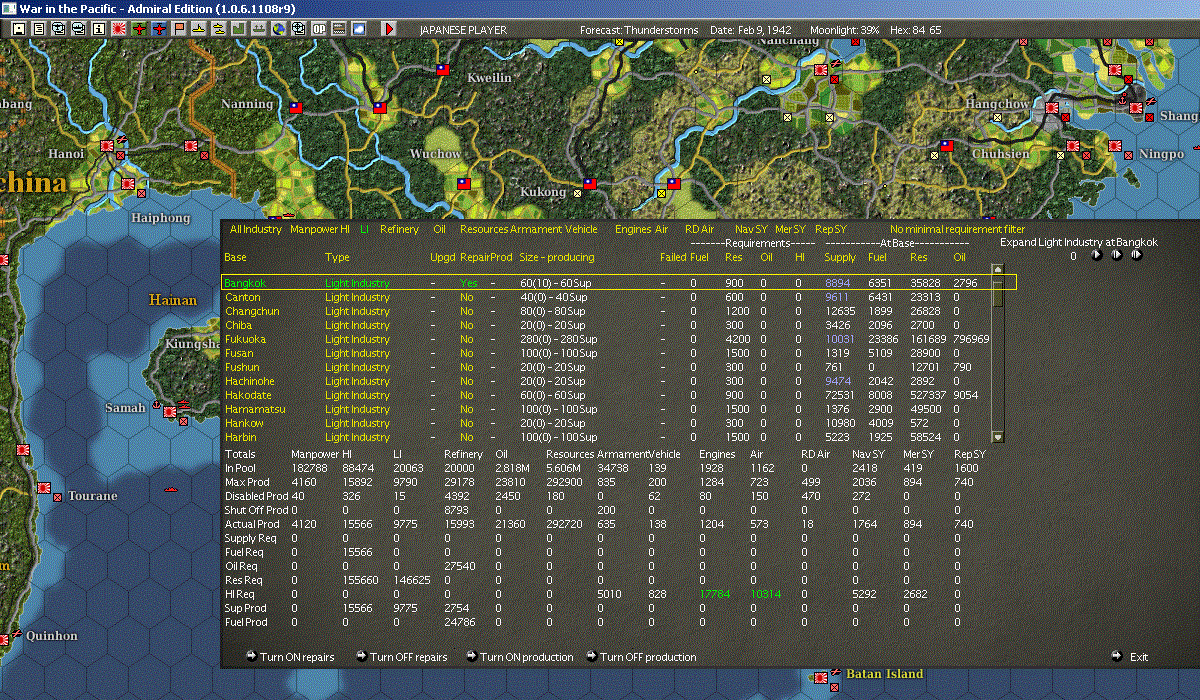Toggle Bangkok repair status 'Yes'
Screen dimensions: 1200x700
(x=467, y=284)
